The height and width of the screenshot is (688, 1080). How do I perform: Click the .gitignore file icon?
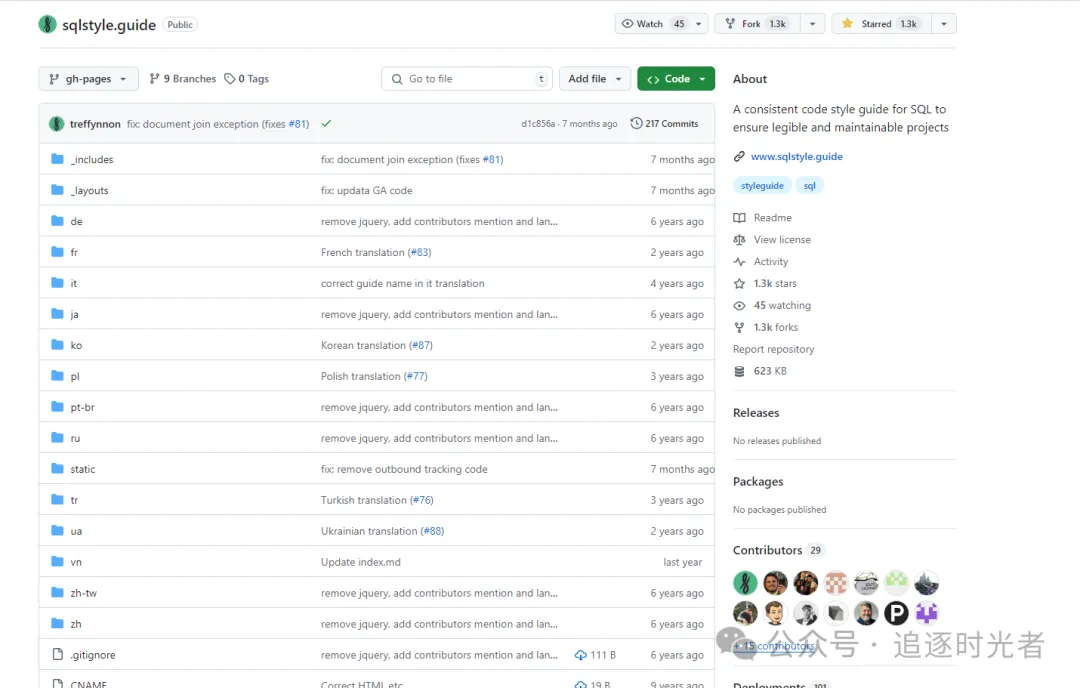click(x=57, y=655)
